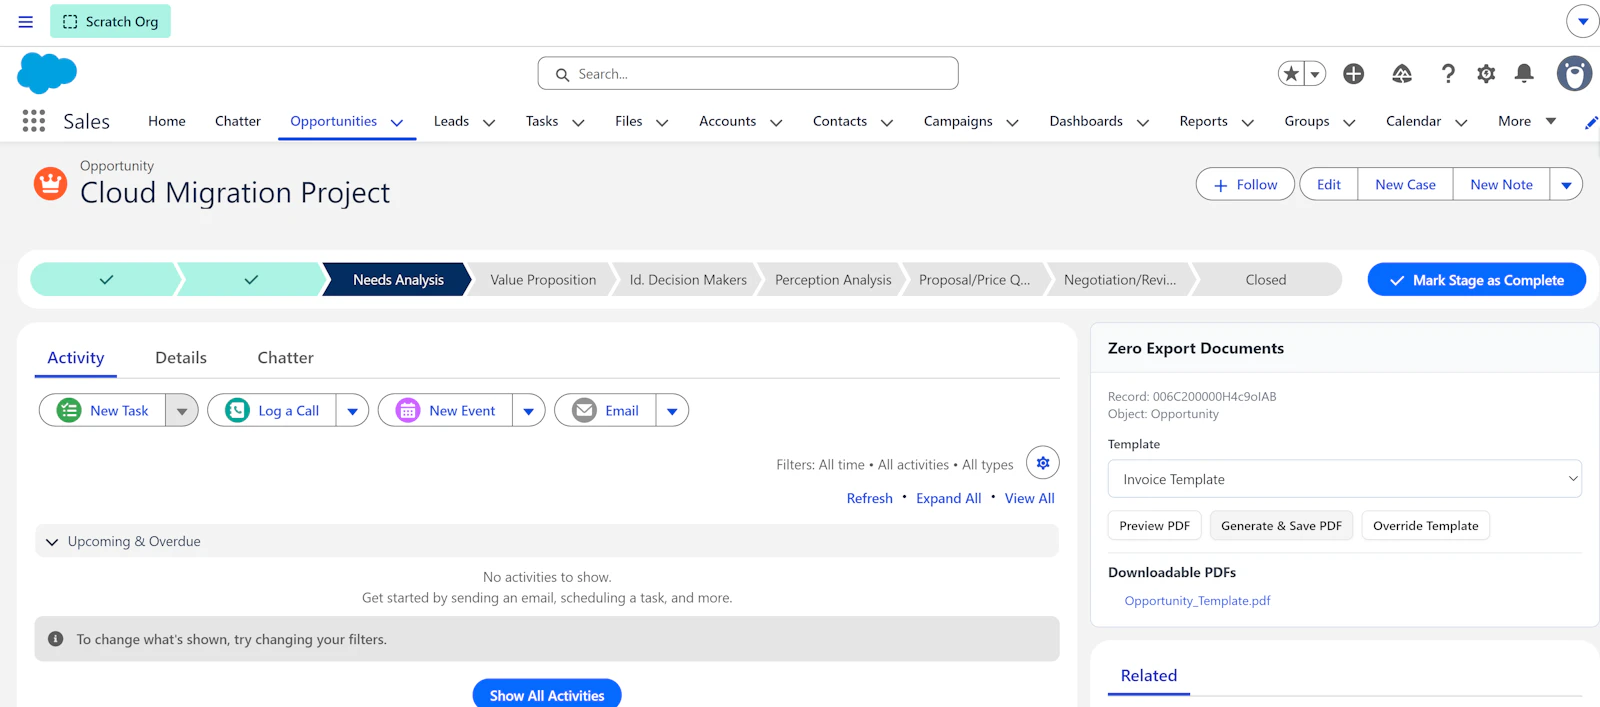The height and width of the screenshot is (707, 1600).
Task: Click the Expand All link
Action: tap(948, 498)
